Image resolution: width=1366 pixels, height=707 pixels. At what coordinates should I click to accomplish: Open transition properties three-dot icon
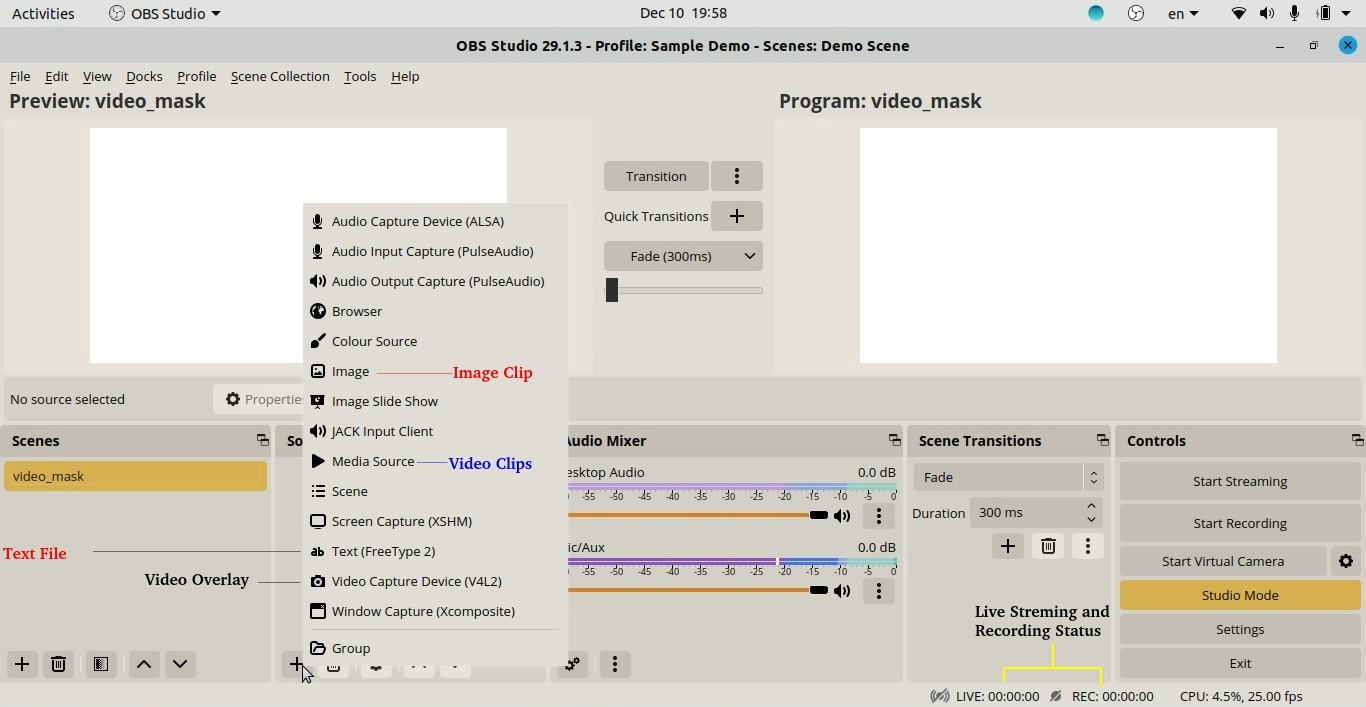(1088, 546)
